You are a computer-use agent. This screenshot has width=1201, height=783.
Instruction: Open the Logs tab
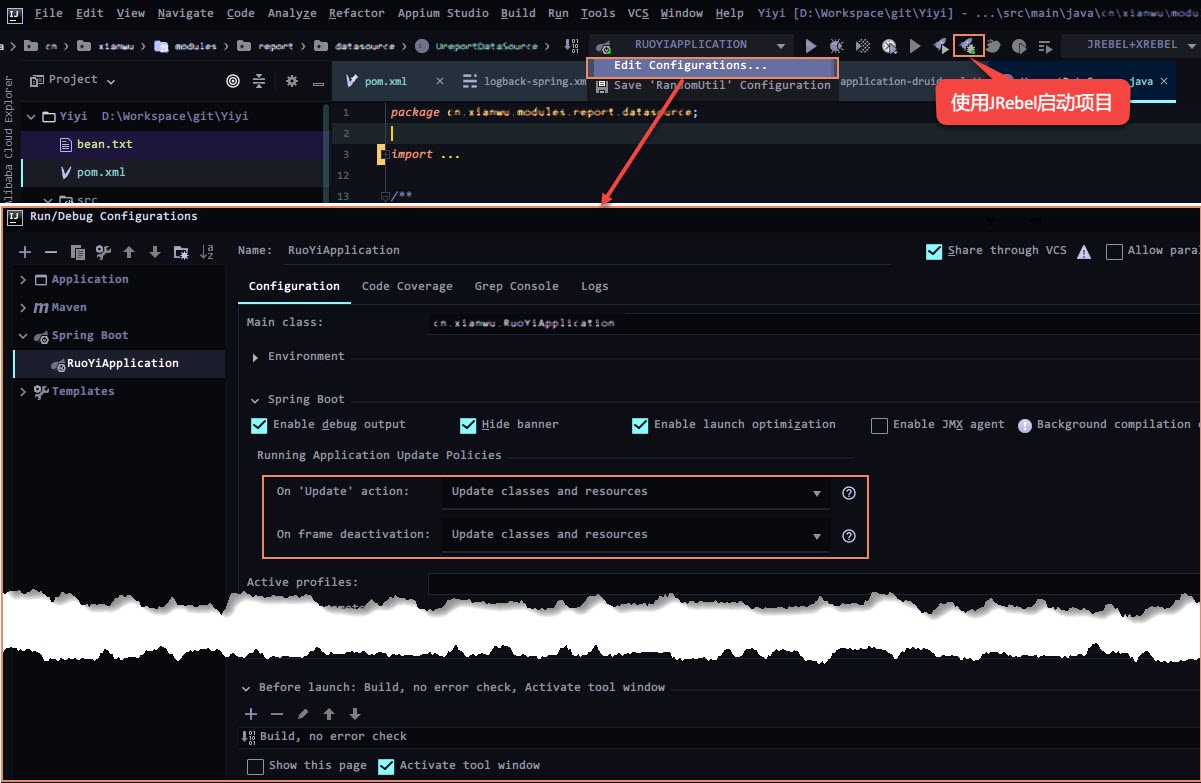point(595,286)
